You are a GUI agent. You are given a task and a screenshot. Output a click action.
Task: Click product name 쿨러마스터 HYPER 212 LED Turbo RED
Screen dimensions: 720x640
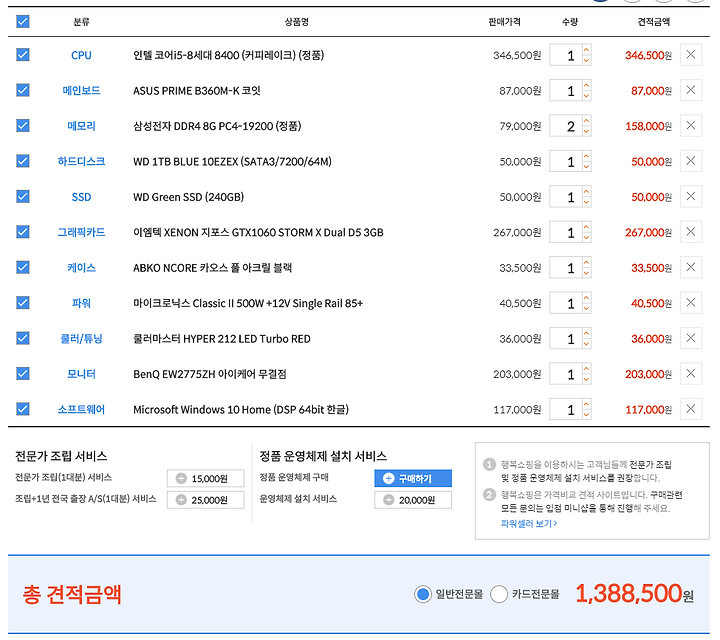(x=222, y=339)
